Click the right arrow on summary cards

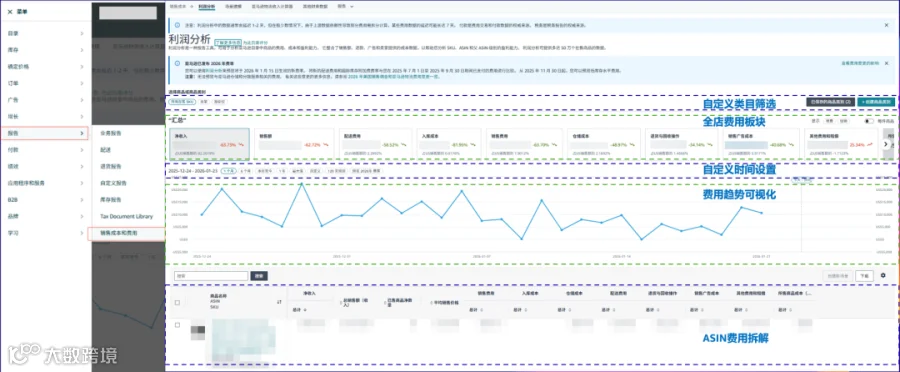click(886, 144)
